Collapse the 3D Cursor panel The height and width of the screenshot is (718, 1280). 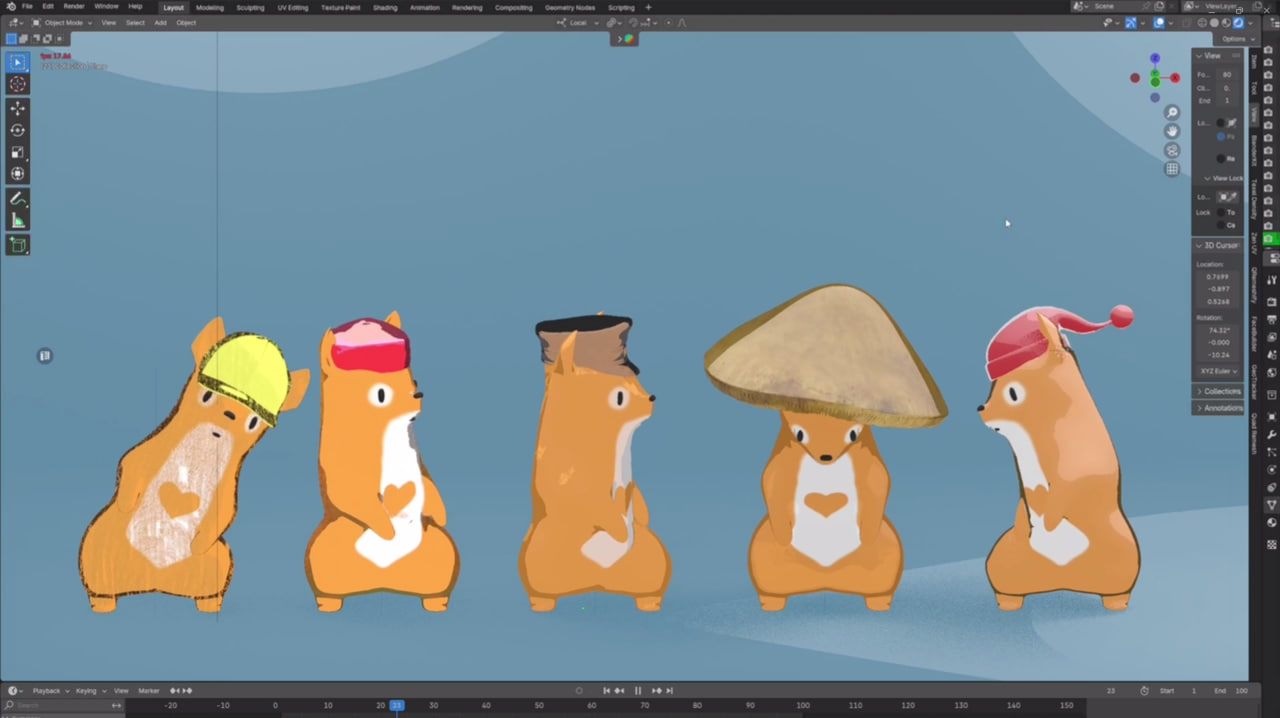click(1217, 245)
